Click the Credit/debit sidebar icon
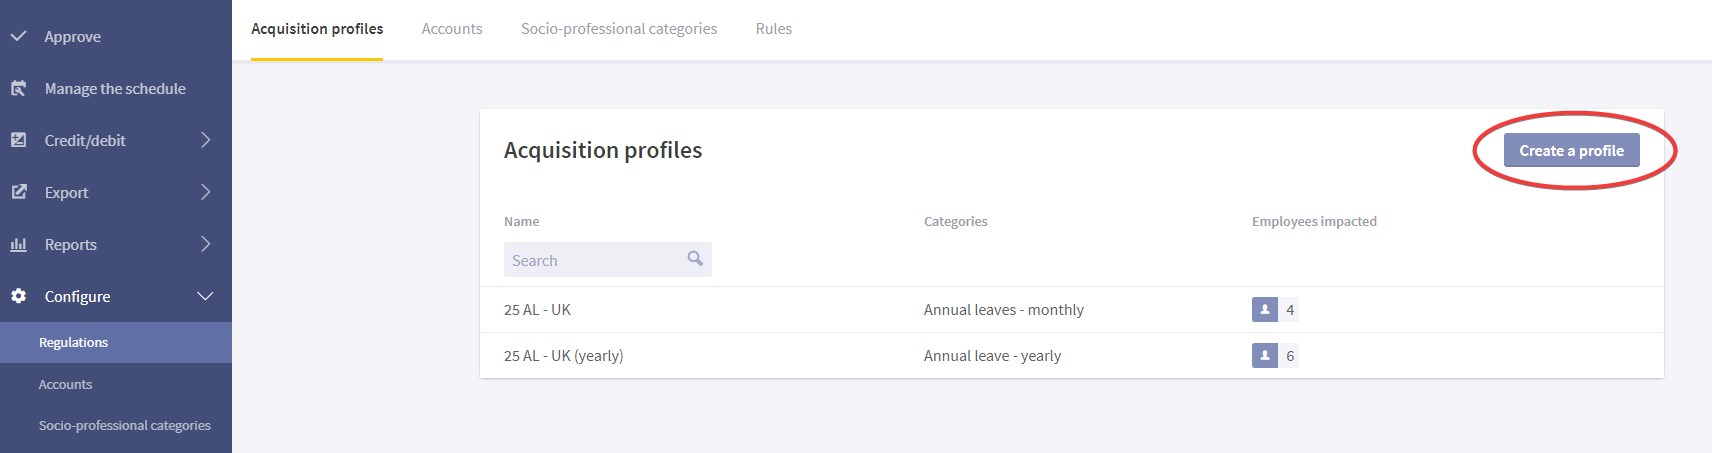1712x453 pixels. coord(18,140)
